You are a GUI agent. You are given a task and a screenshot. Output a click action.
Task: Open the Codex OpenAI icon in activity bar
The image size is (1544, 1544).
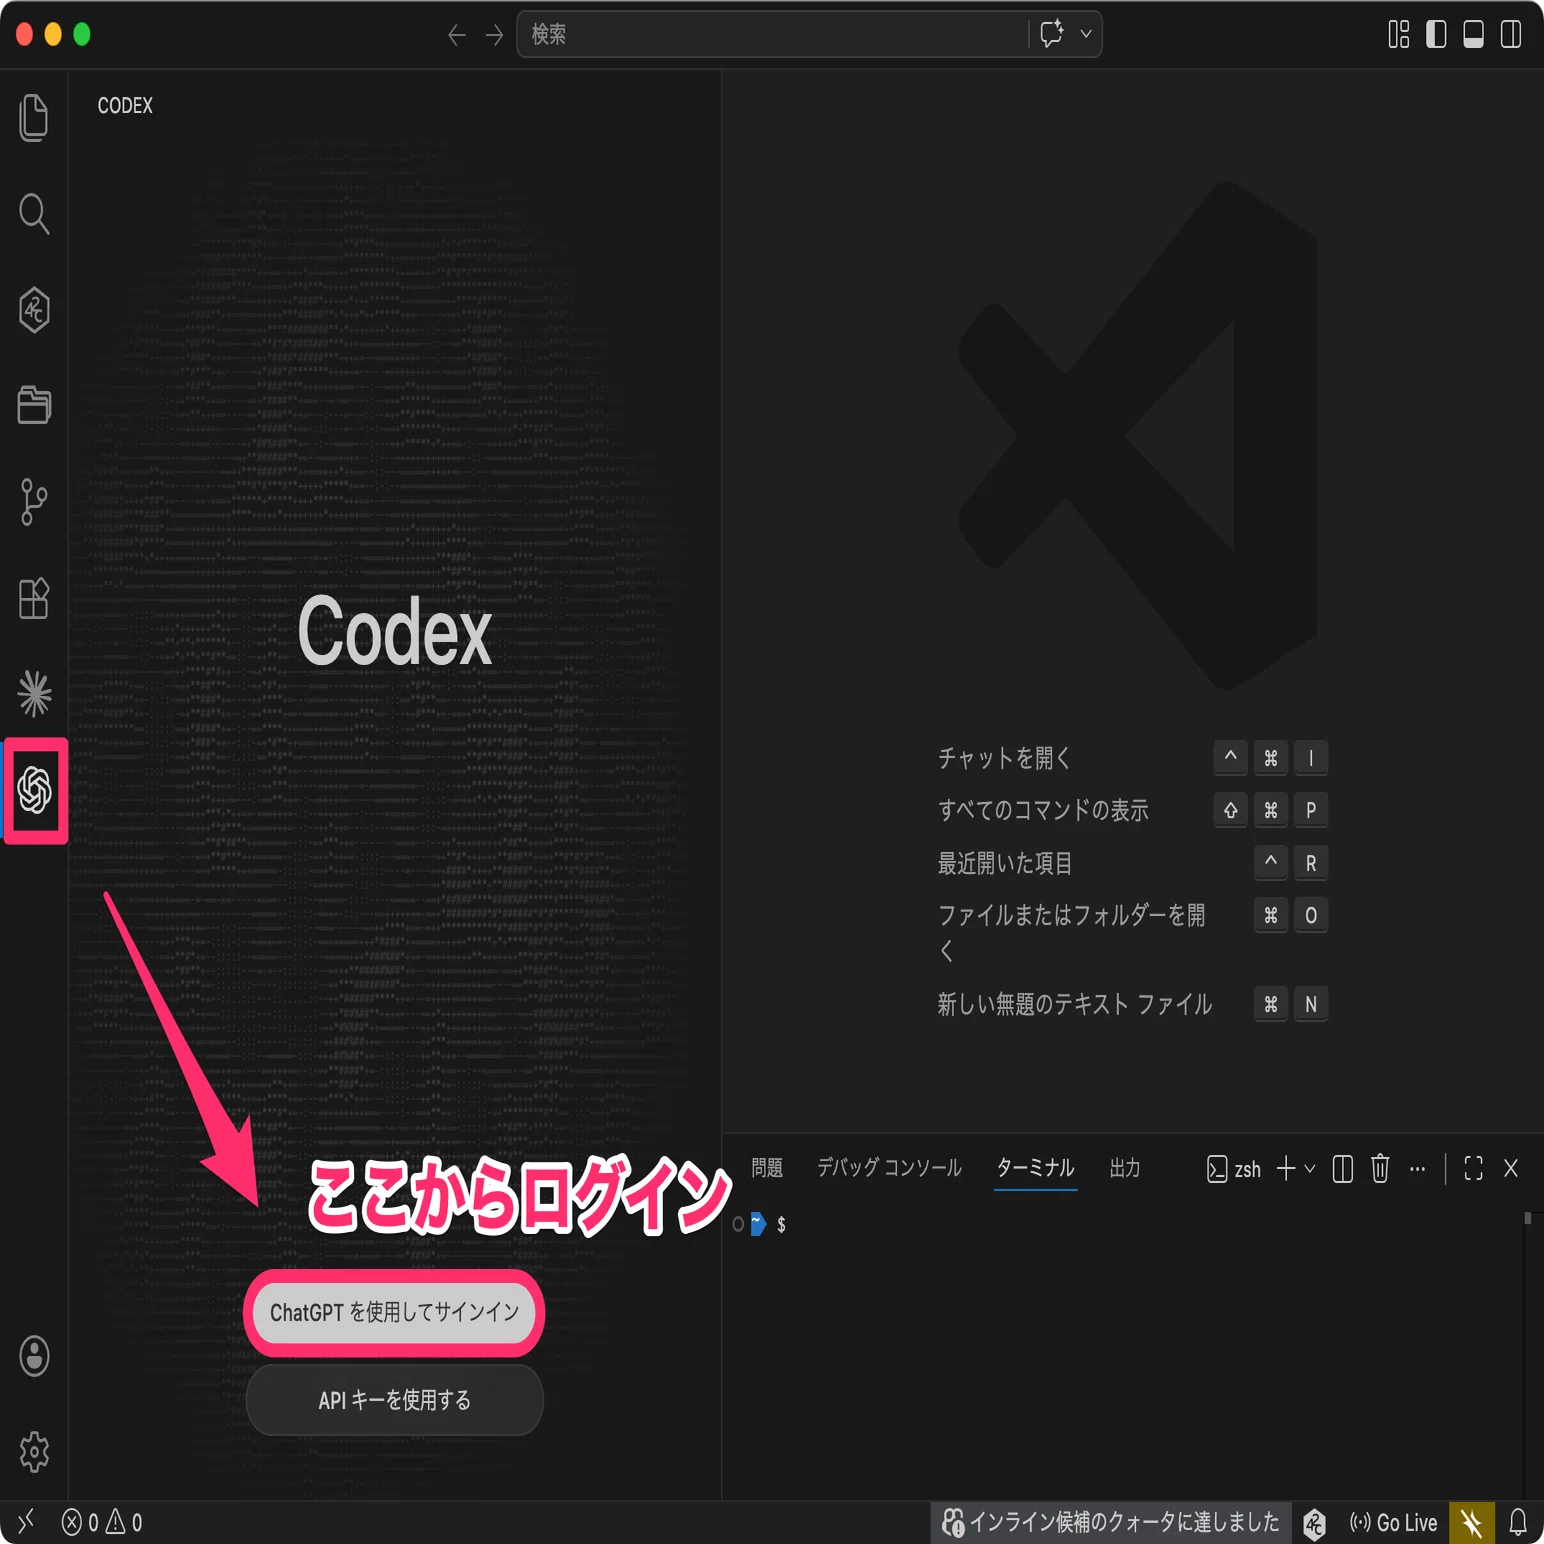[x=34, y=790]
